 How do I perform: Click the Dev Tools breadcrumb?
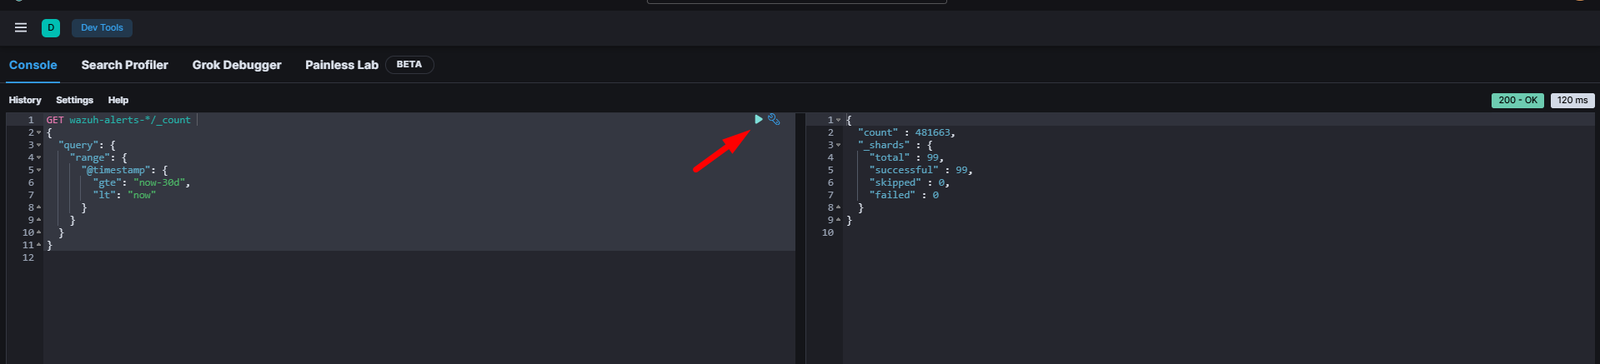(x=102, y=28)
